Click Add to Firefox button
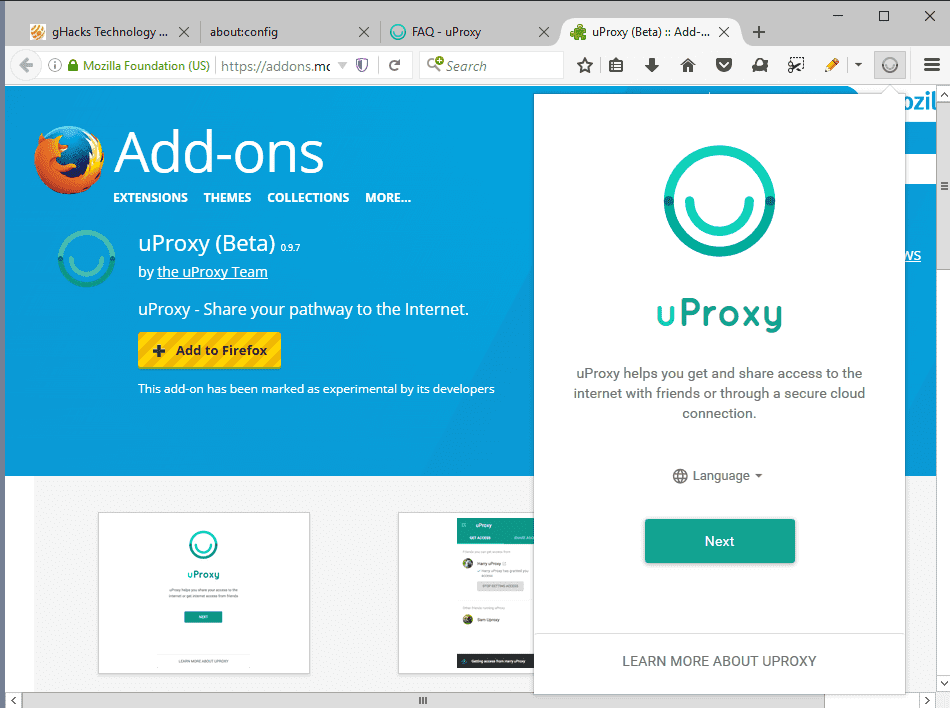The width and height of the screenshot is (950, 708). point(209,350)
